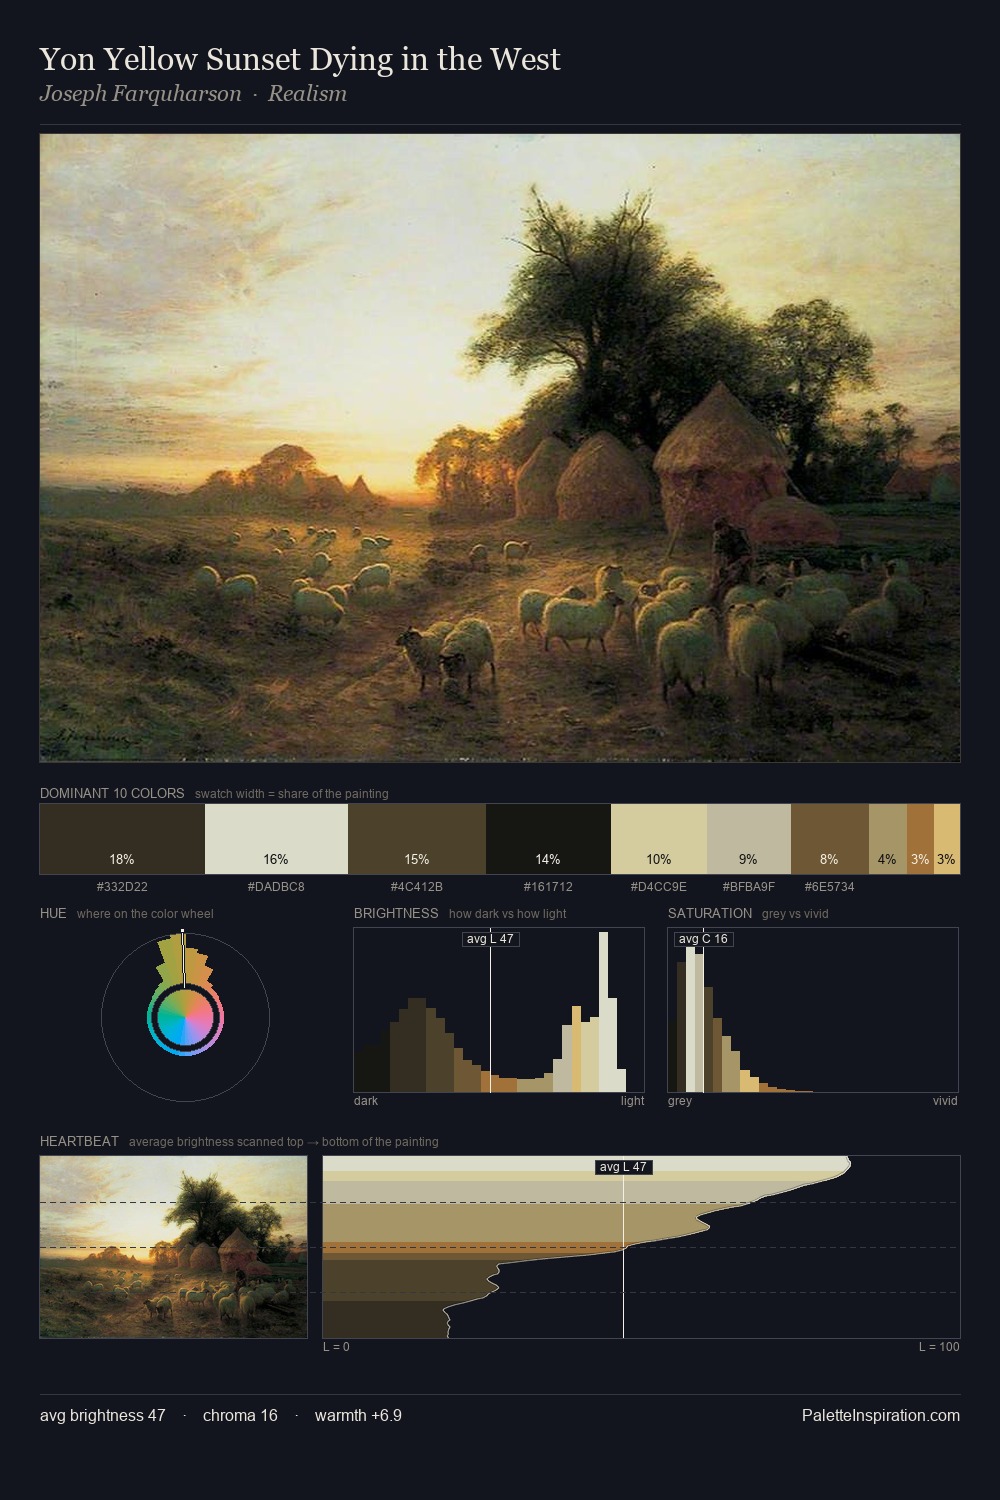Click the 'vivid' saturation axis label
The width and height of the screenshot is (1000, 1500).
(x=945, y=1101)
